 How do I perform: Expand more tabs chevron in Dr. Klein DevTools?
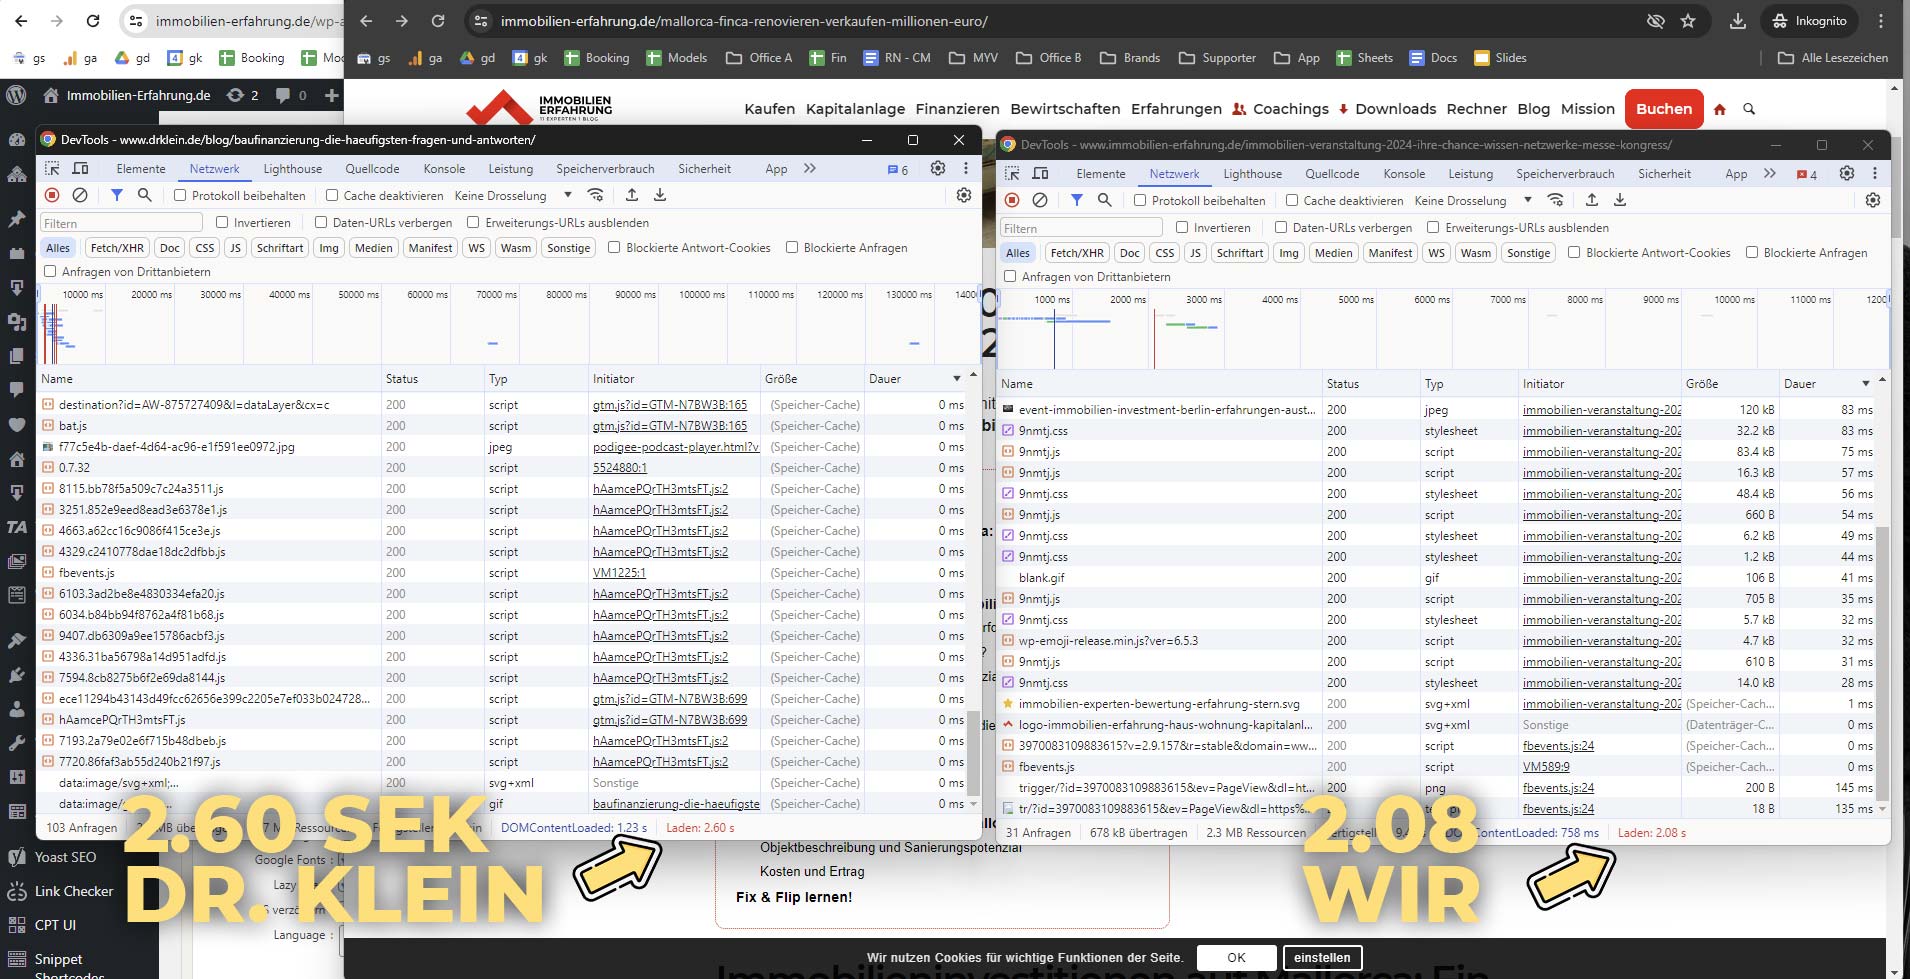coord(810,168)
